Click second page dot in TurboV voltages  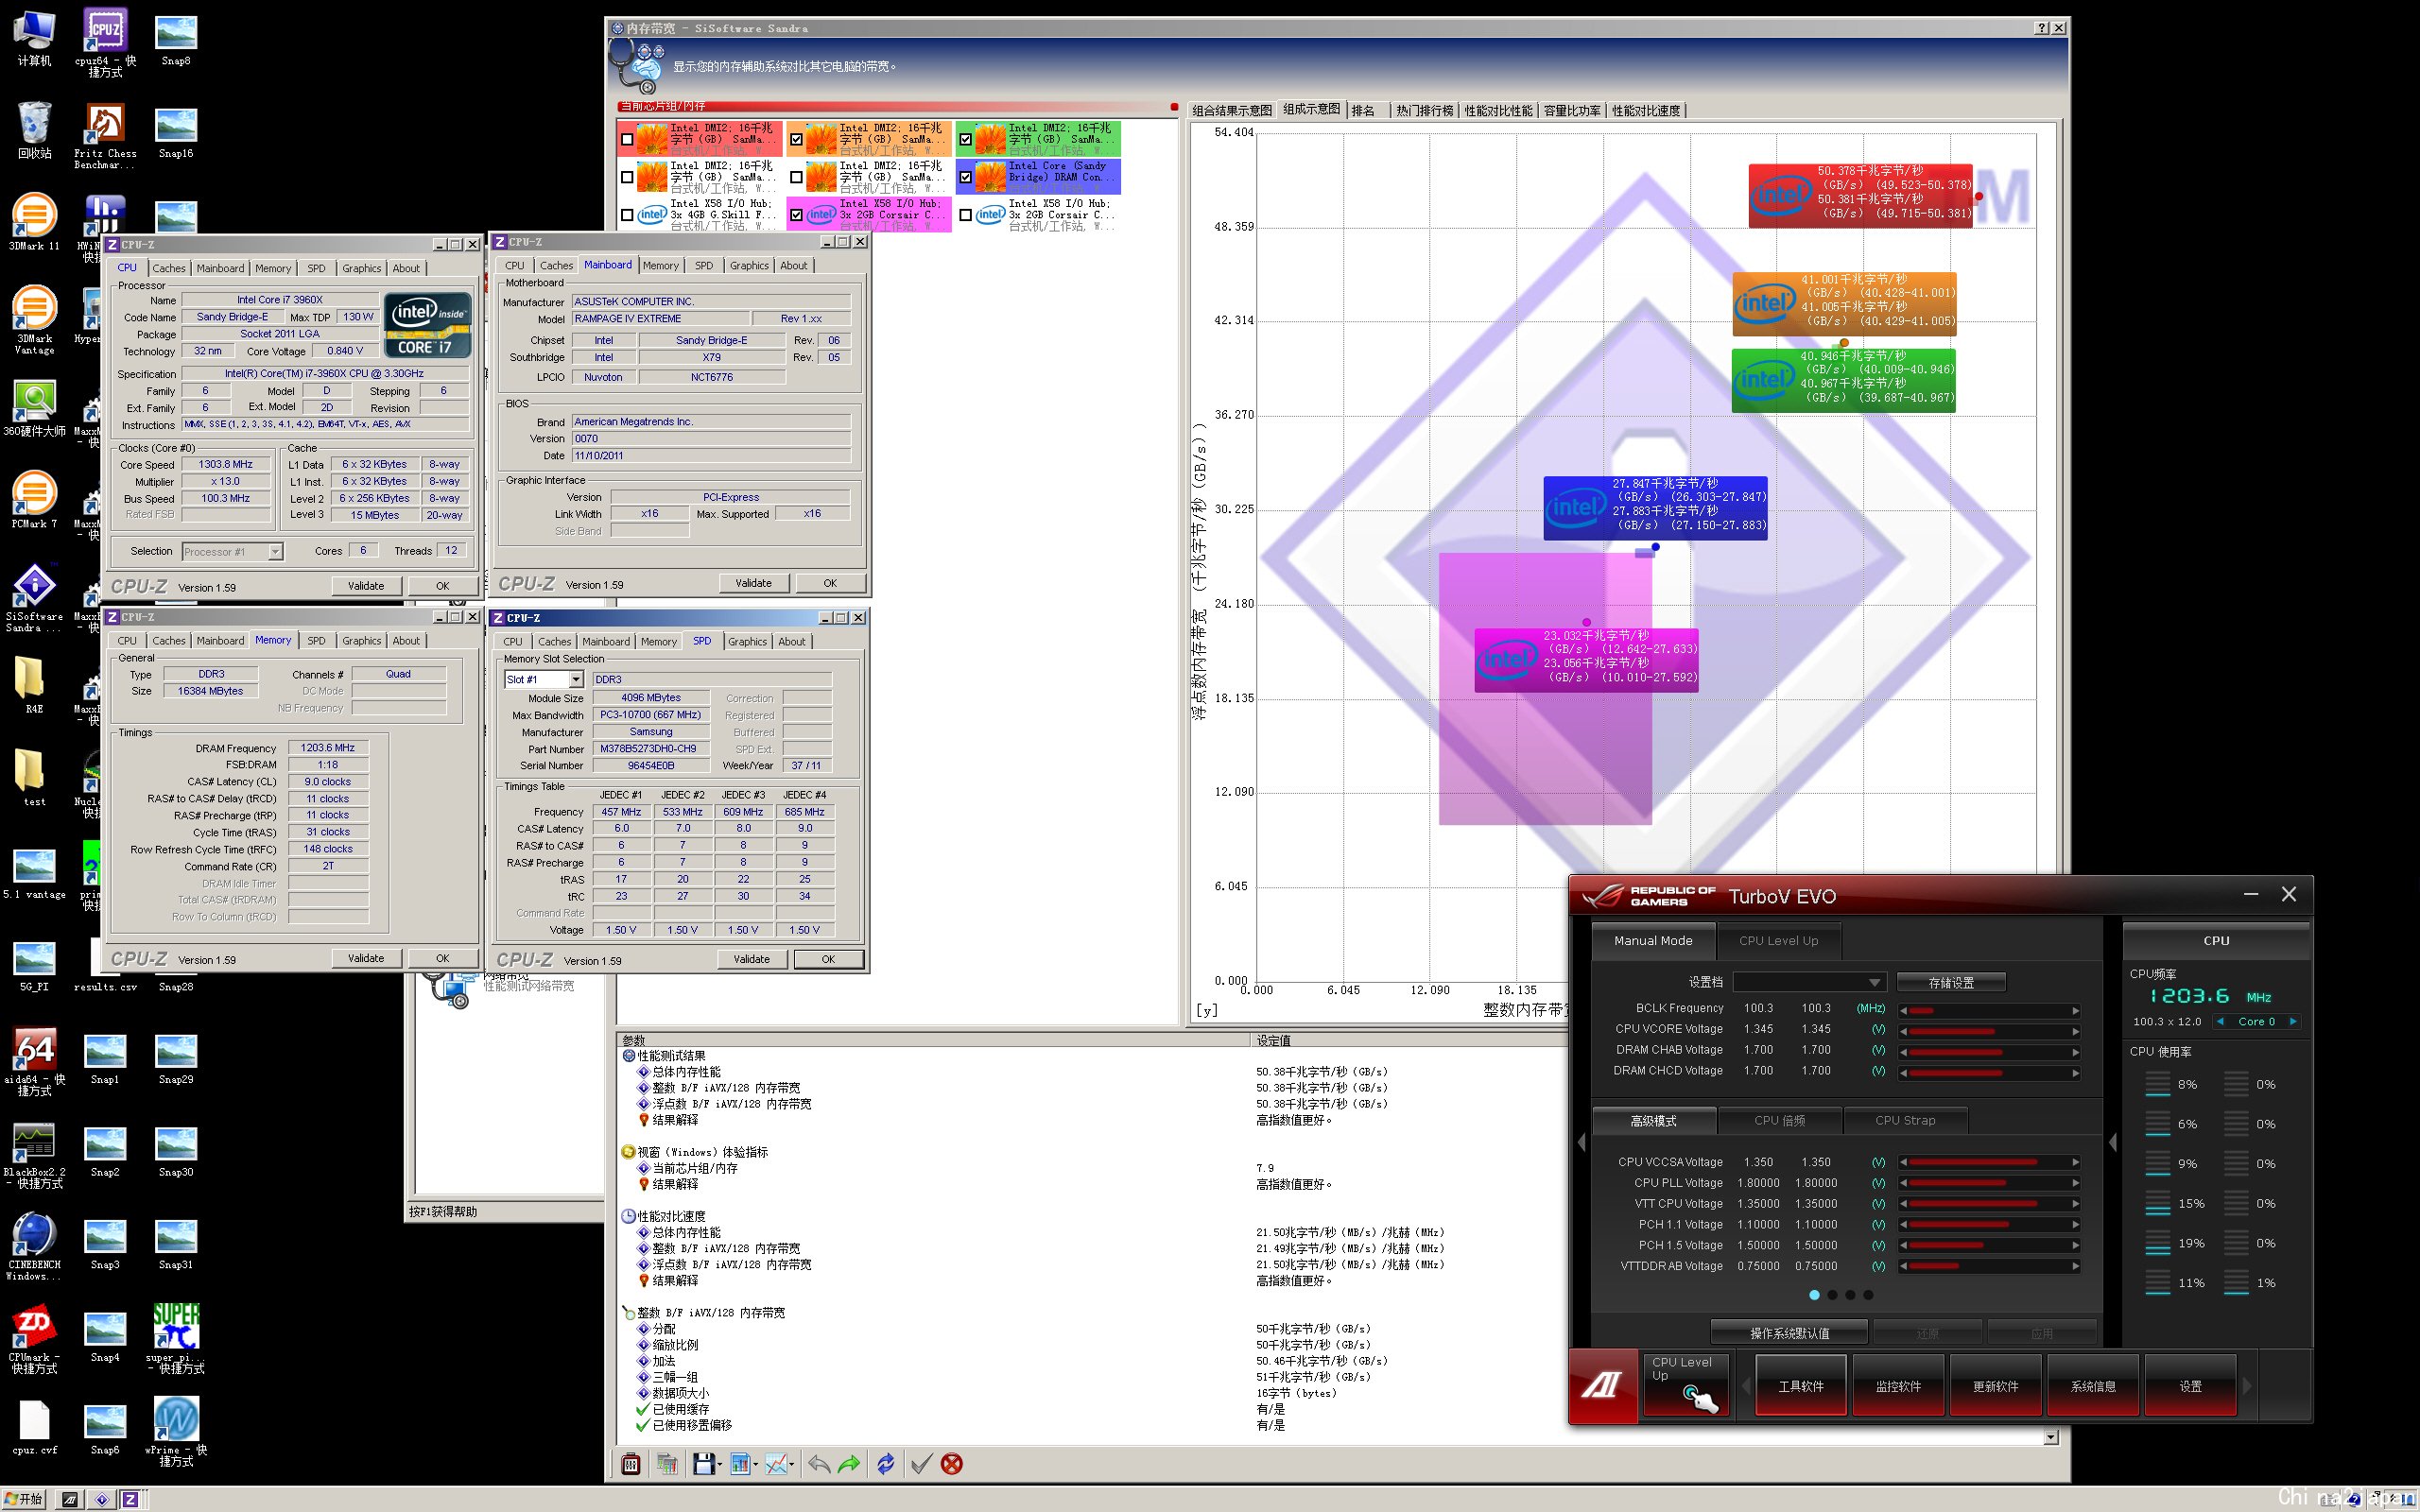[1832, 1294]
